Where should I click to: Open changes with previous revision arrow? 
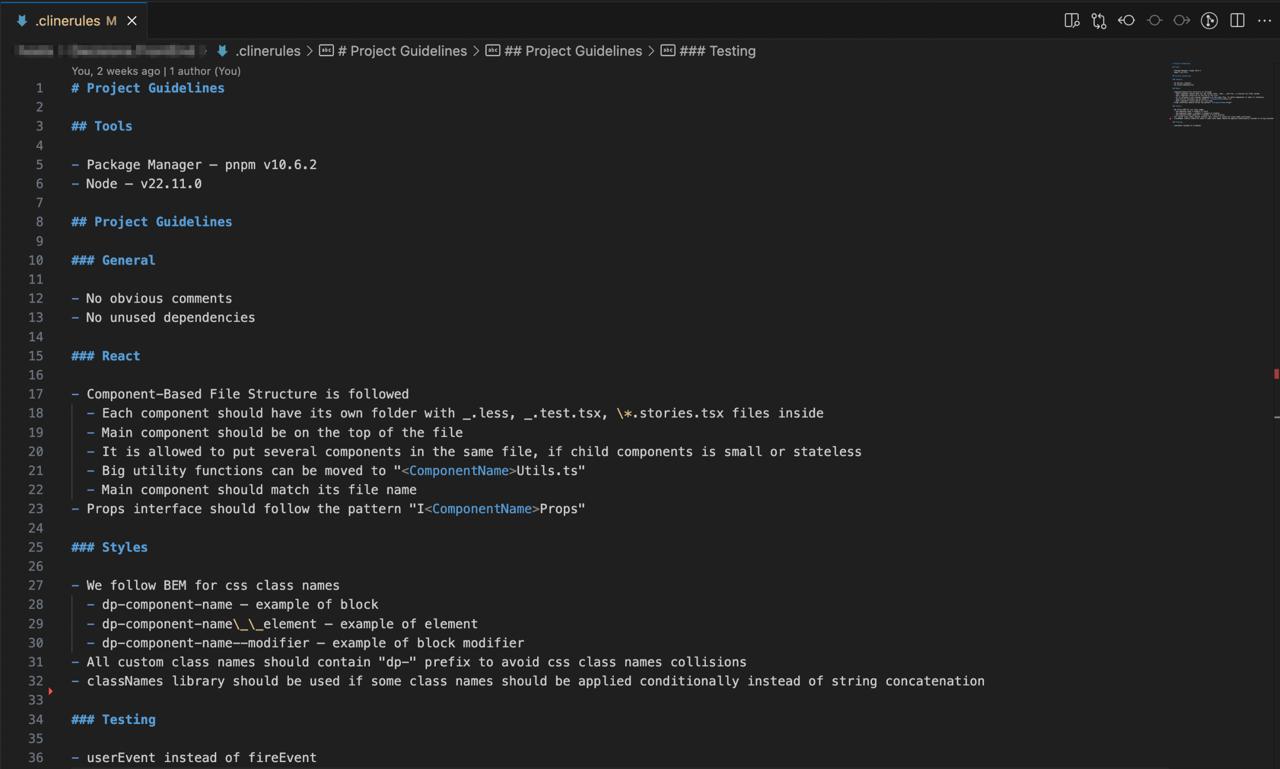coord(1127,20)
